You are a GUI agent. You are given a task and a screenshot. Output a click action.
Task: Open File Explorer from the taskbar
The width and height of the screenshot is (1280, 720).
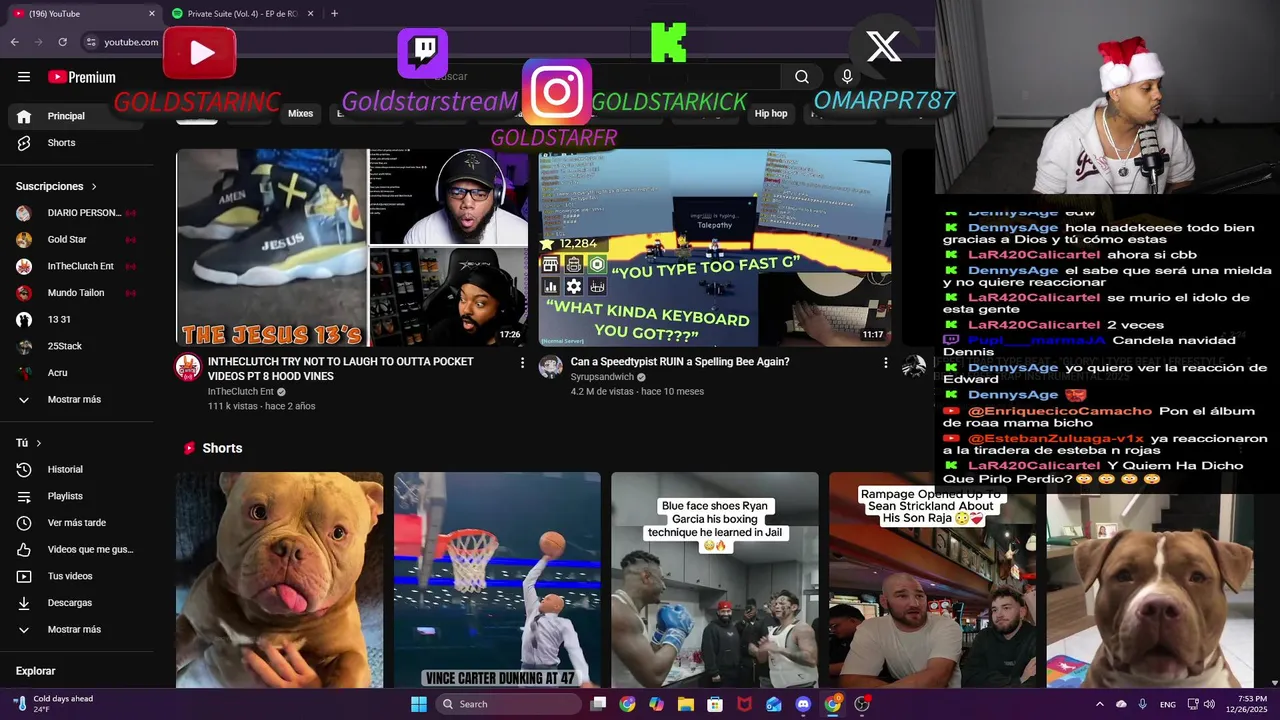pos(686,704)
